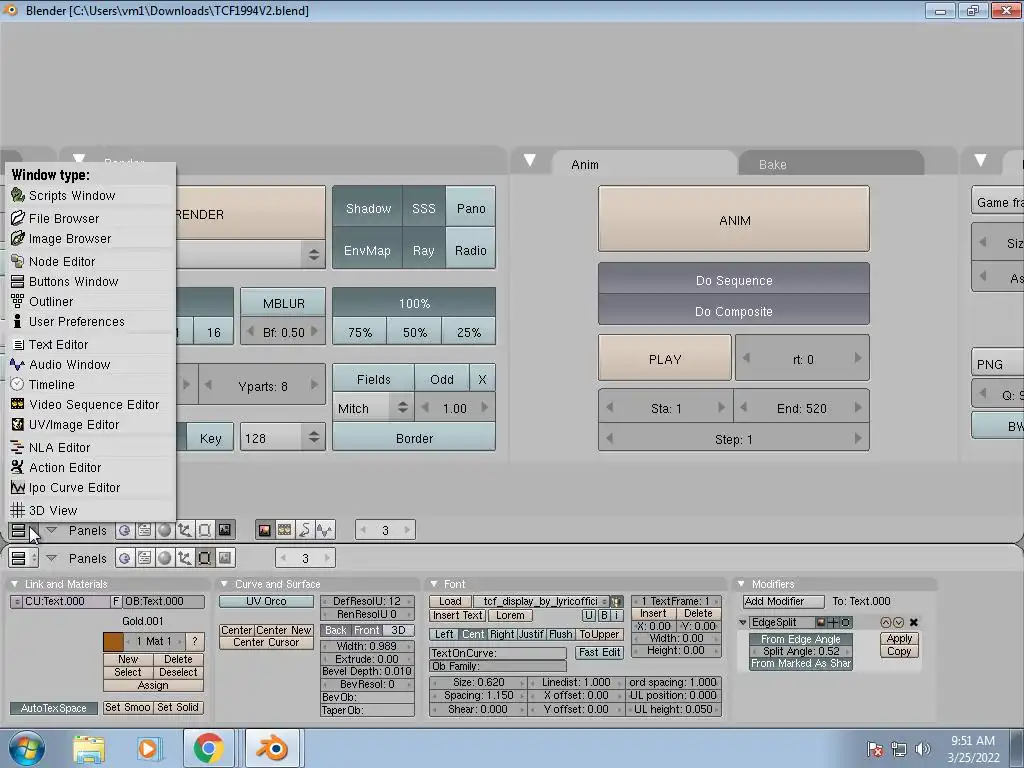Enable MBLUR motion blur
The height and width of the screenshot is (768, 1024).
(x=283, y=303)
